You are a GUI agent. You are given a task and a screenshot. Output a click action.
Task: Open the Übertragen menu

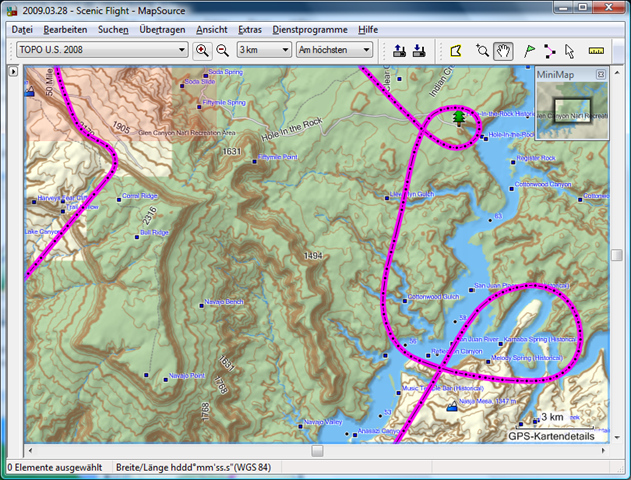tap(161, 30)
